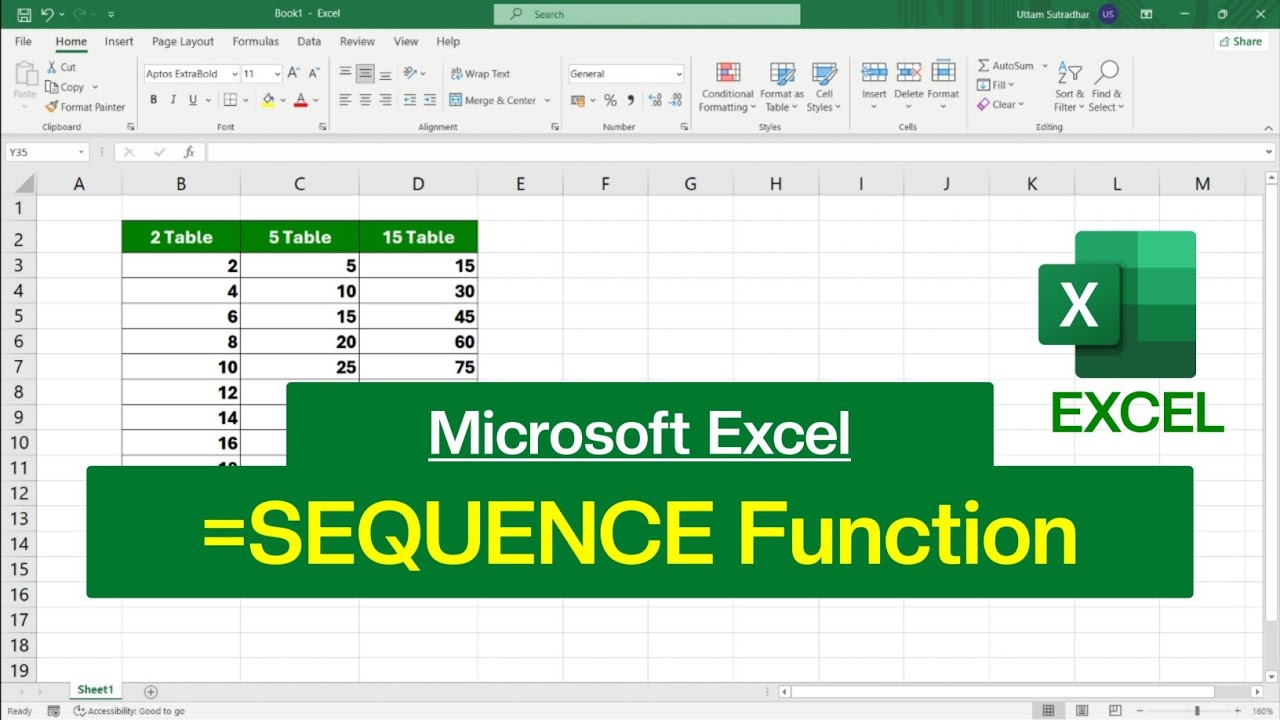Click Accounting Number Format icon
Image resolution: width=1280 pixels, height=720 pixels.
578,100
